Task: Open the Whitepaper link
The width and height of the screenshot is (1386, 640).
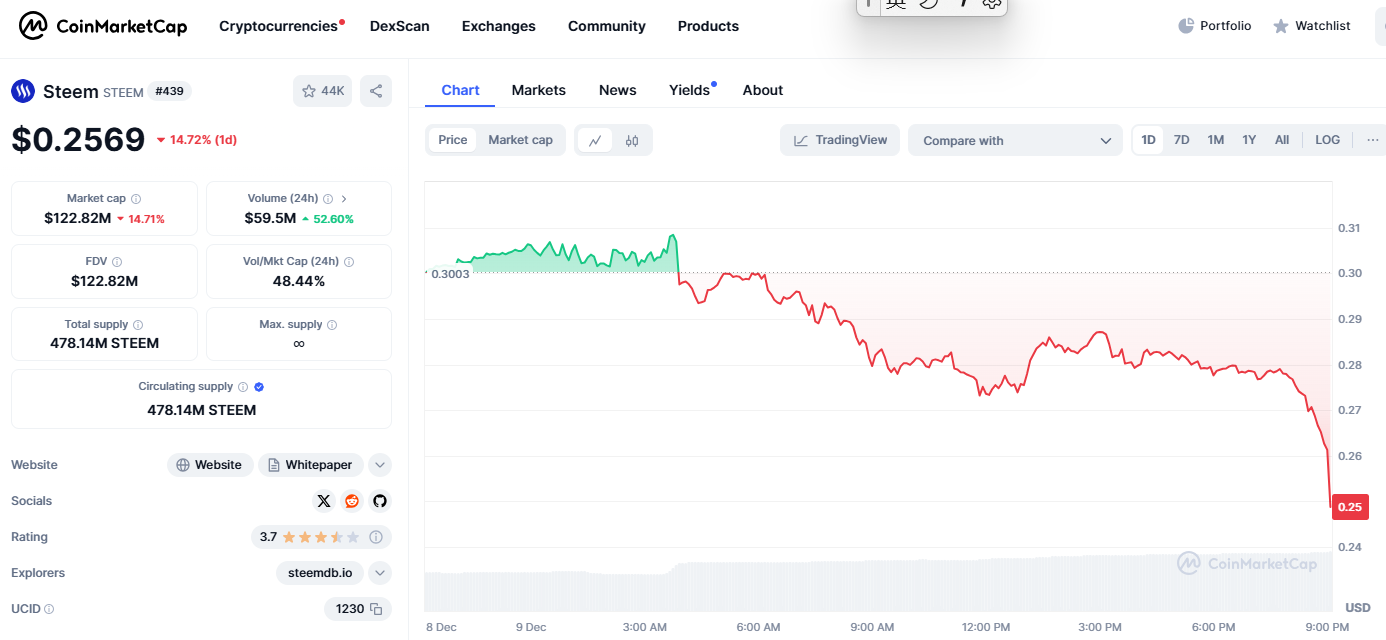Action: (310, 465)
